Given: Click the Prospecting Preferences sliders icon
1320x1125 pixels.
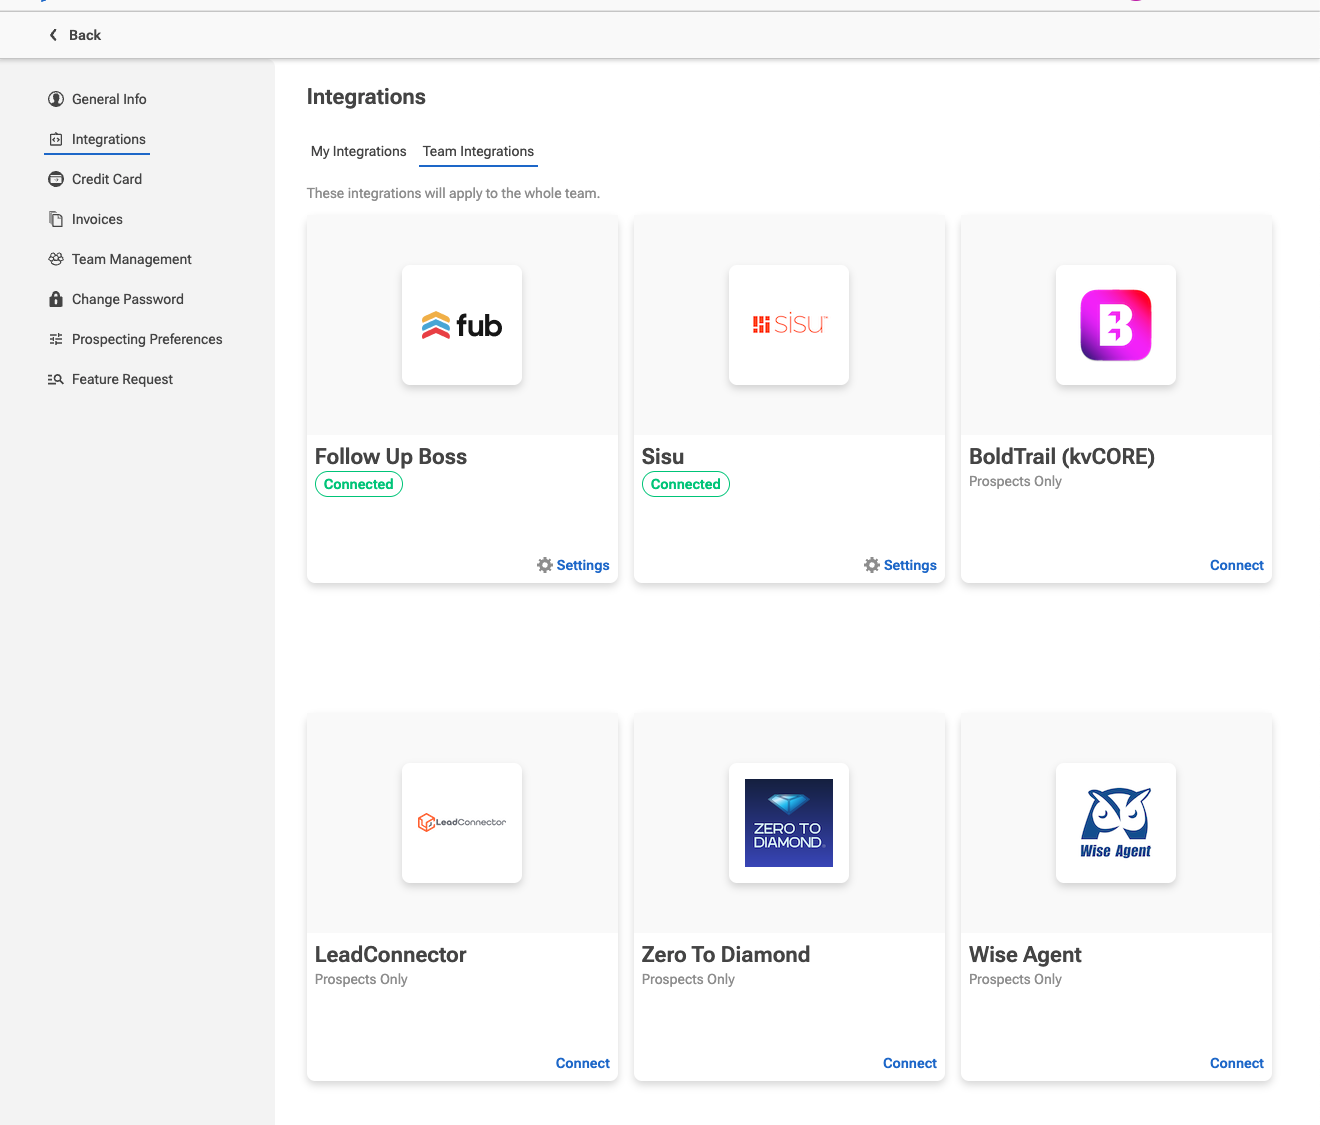Looking at the screenshot, I should pyautogui.click(x=56, y=339).
